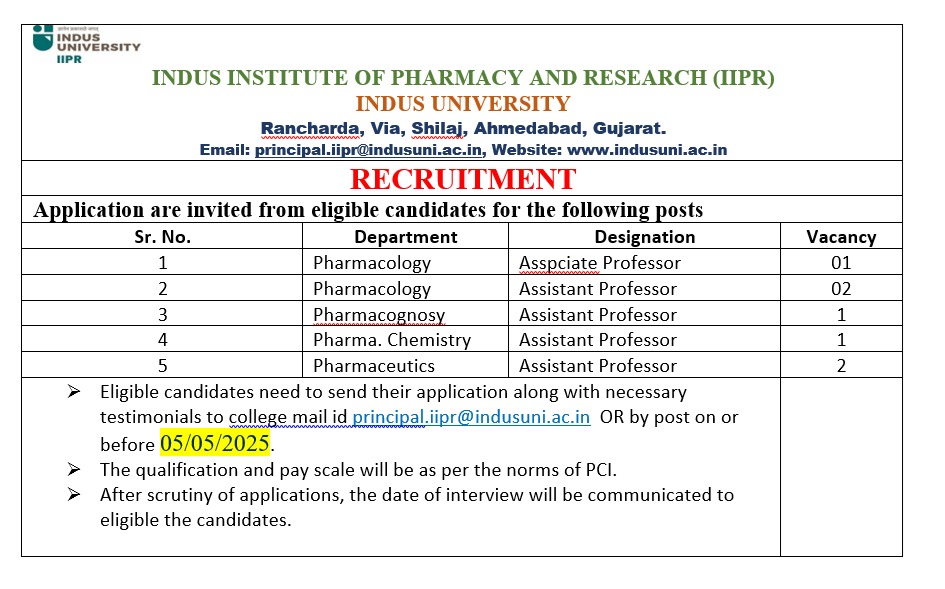Select the misspelled Asspciate Professor cell
Viewport: 945px width, 589px height.
pos(600,263)
